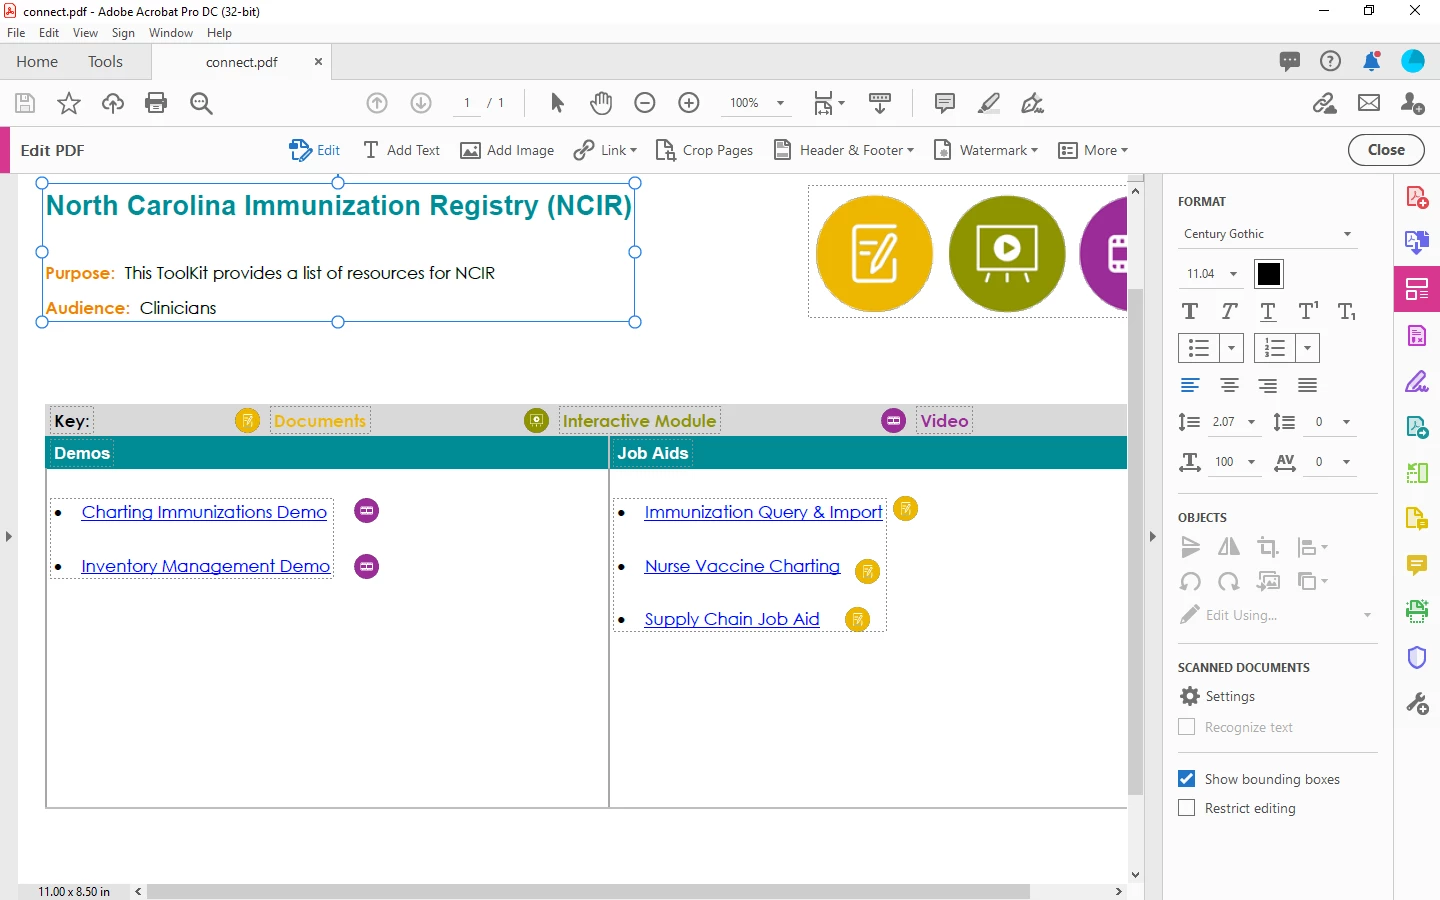Click the Save file icon
This screenshot has height=900, width=1440.
point(25,103)
